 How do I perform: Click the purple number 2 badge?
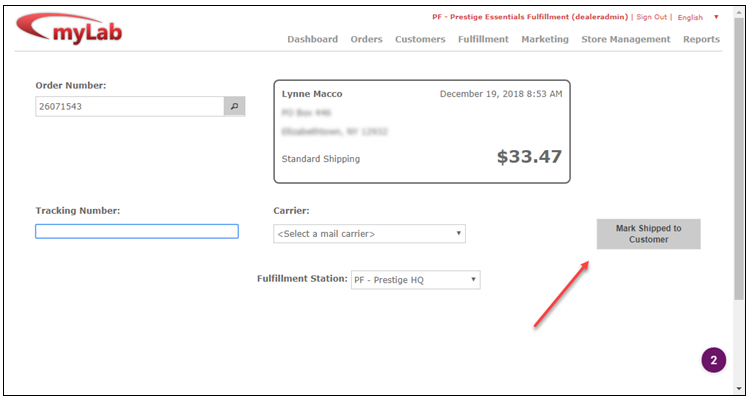click(x=714, y=360)
